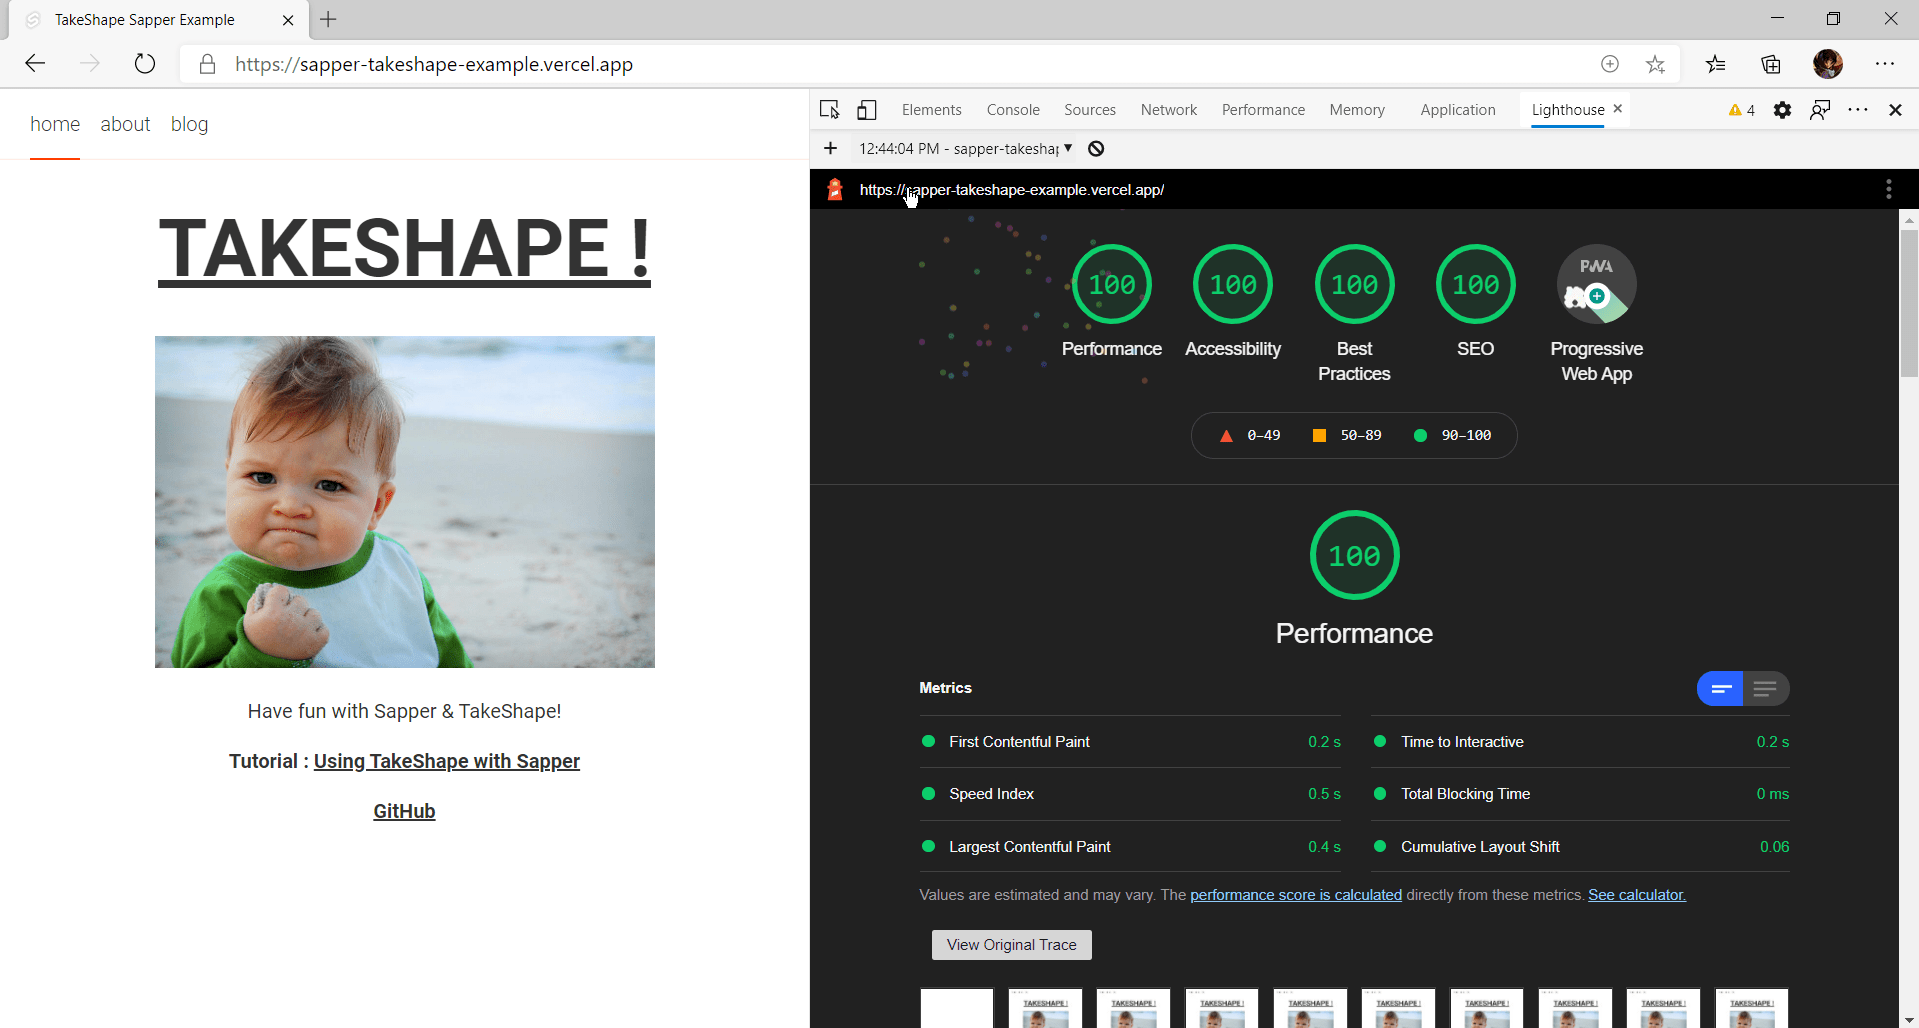Click the Lighthouse panel vertical scrollbar
The image size is (1919, 1028).
tap(1909, 304)
